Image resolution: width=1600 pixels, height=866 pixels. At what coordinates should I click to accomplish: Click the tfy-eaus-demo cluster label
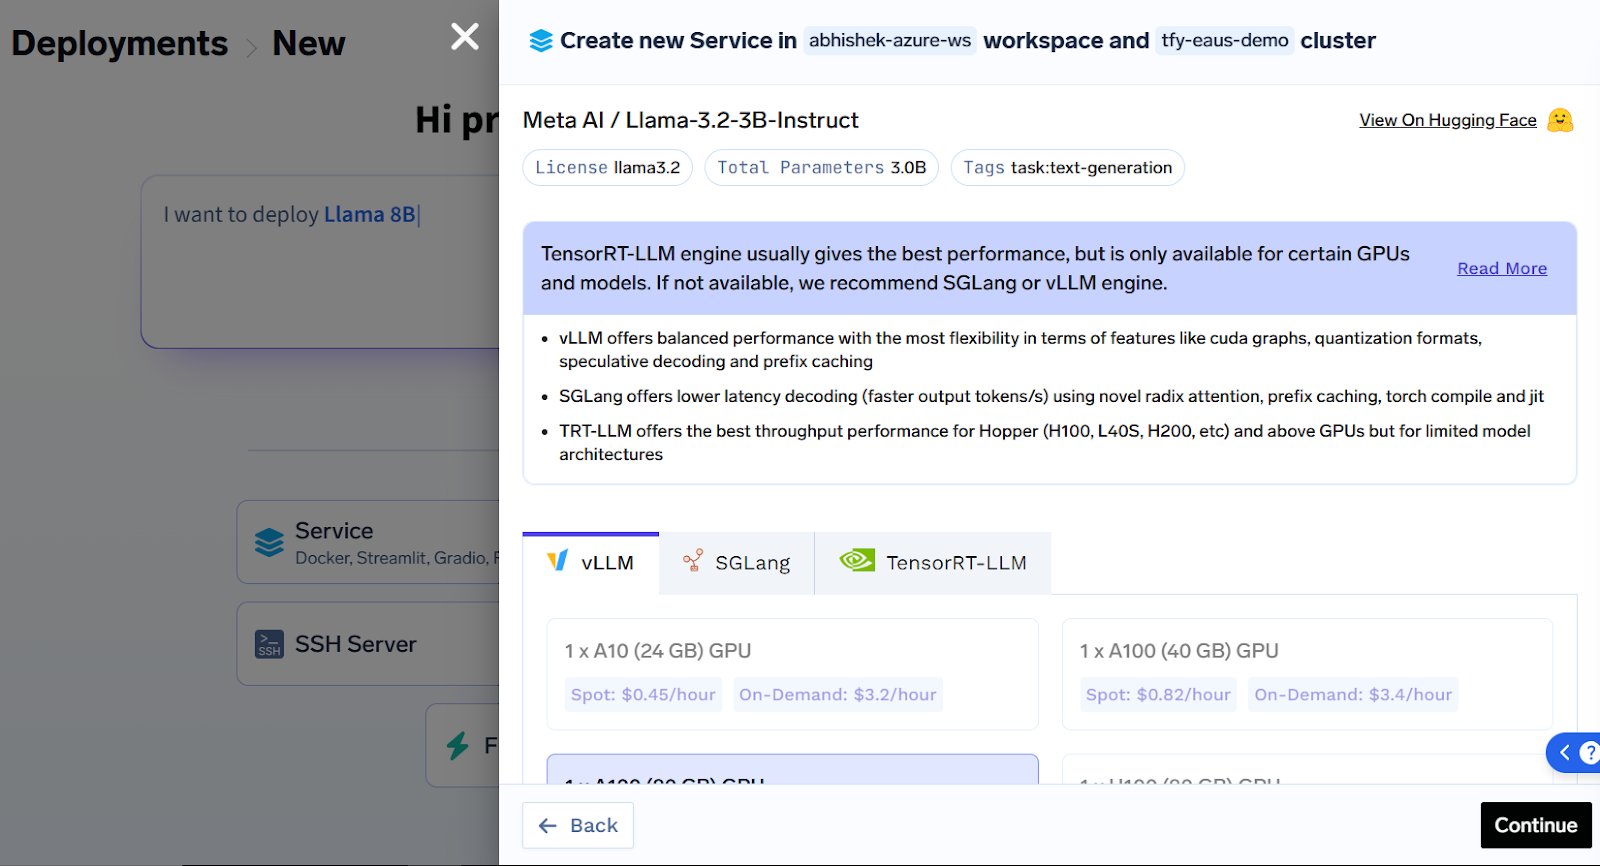(1225, 41)
